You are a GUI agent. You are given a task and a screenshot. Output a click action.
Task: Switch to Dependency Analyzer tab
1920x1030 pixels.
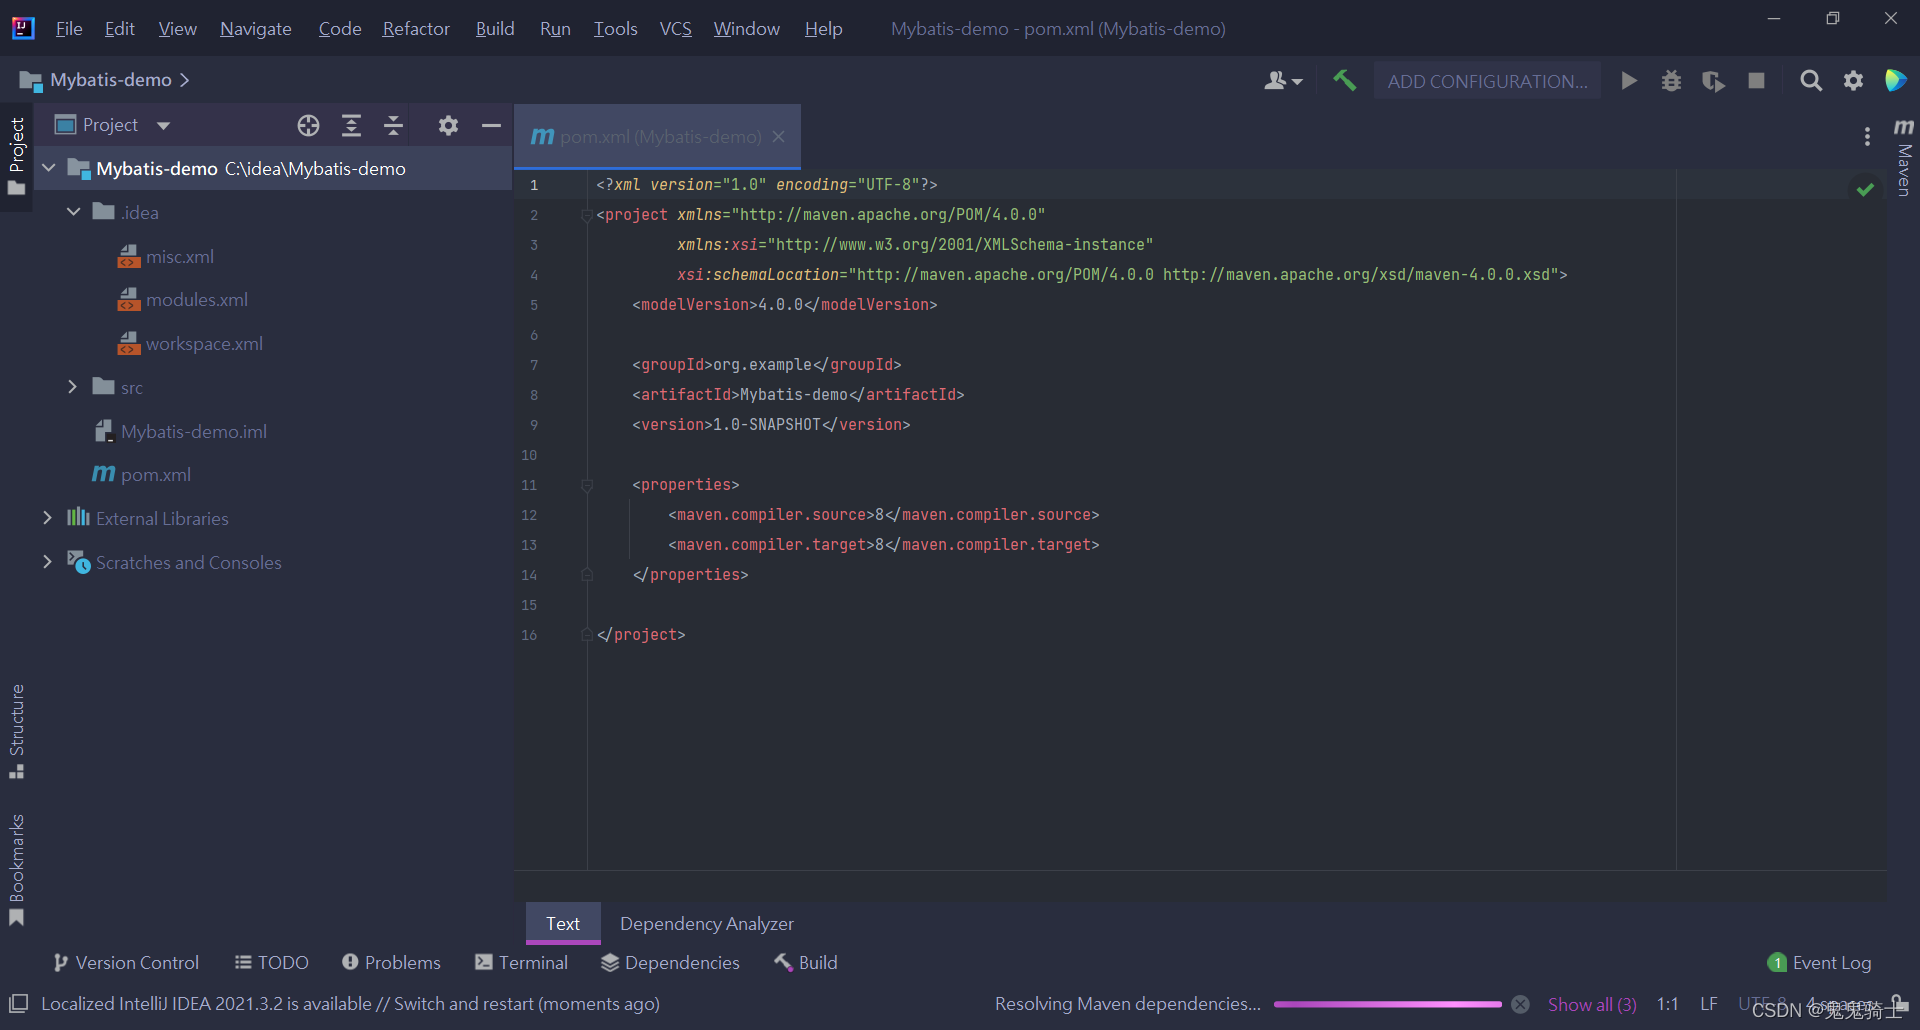(x=707, y=924)
